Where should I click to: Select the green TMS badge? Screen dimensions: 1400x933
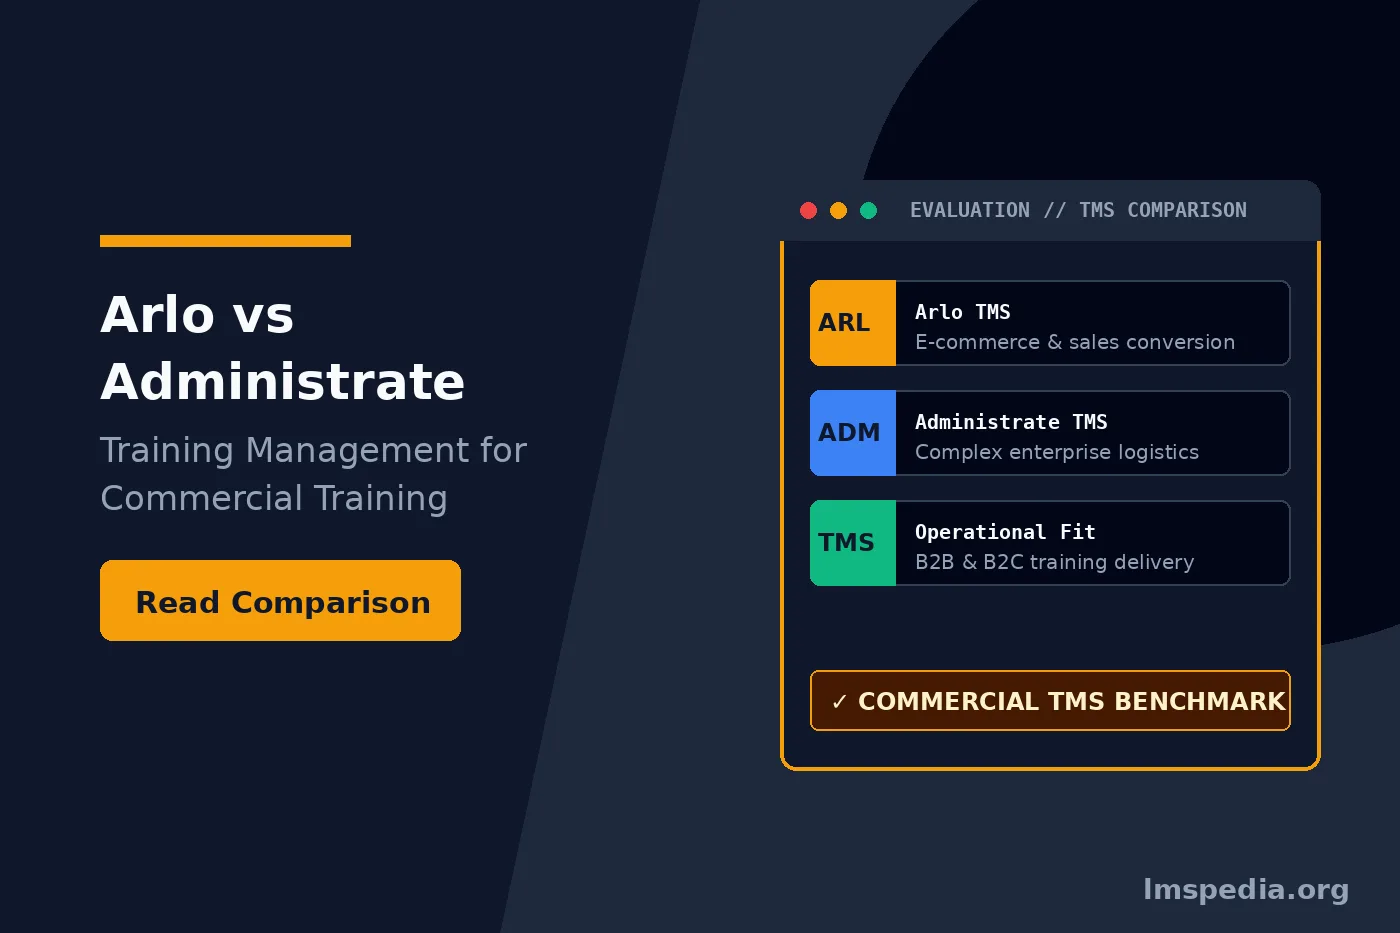(853, 543)
